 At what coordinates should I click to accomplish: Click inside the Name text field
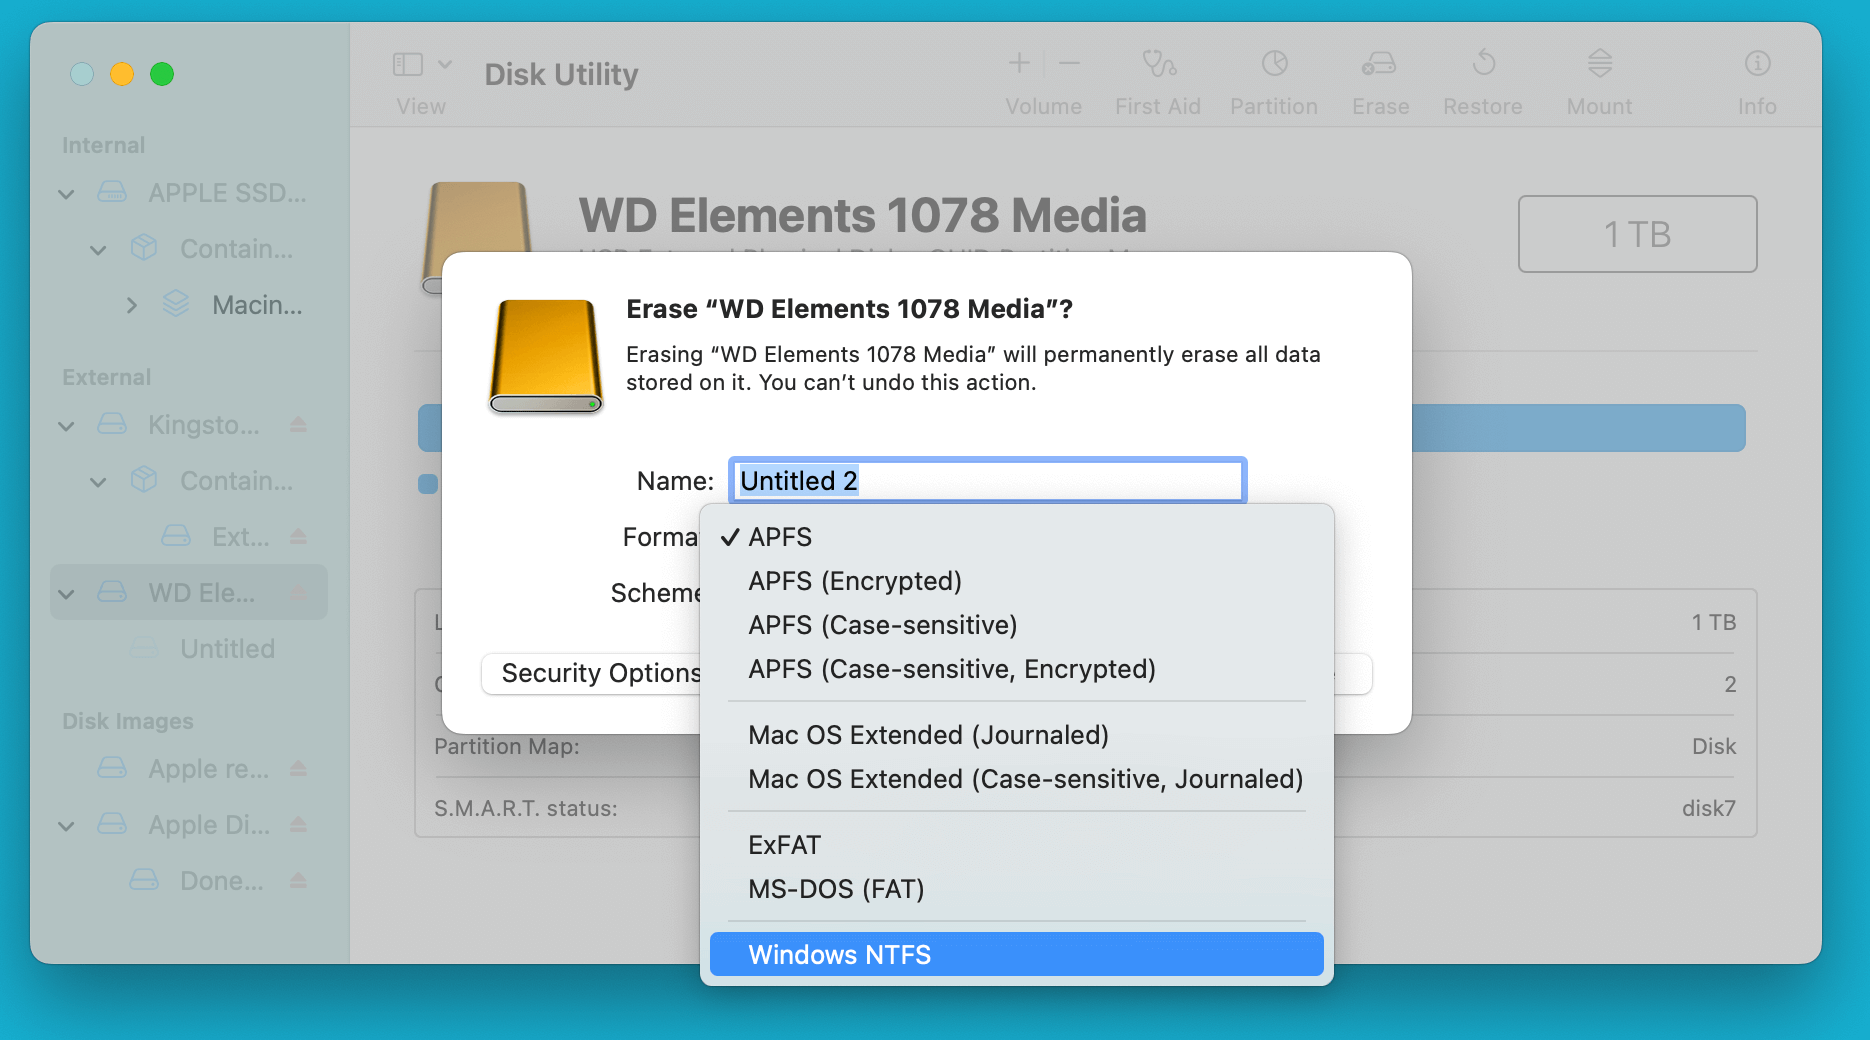click(986, 480)
